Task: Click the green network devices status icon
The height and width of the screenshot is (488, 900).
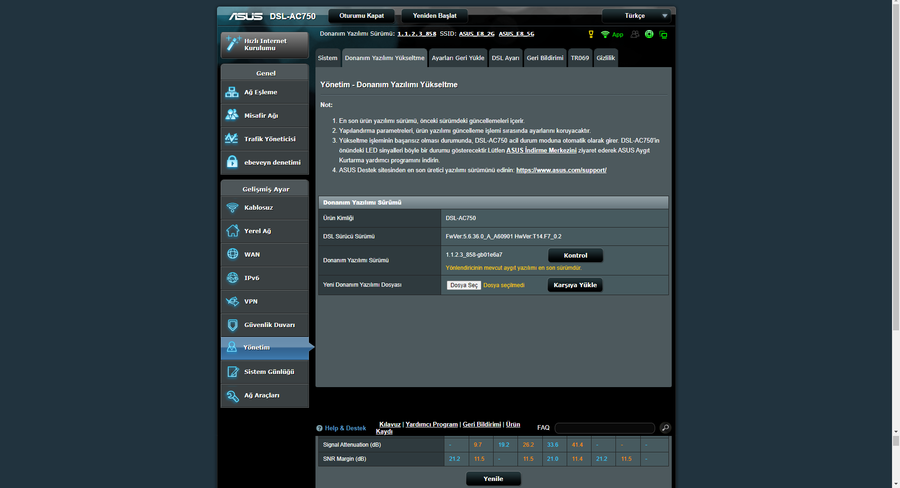Action: click(664, 35)
